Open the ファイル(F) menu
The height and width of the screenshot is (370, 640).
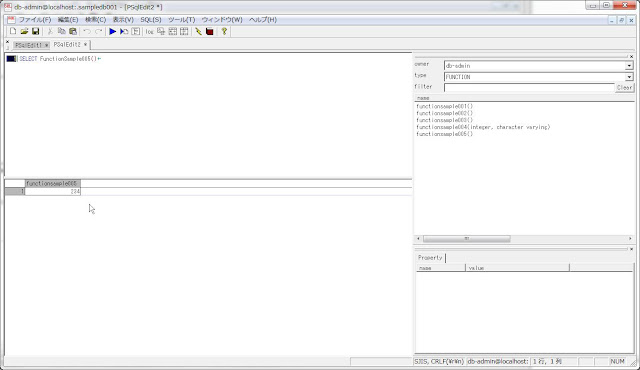(35, 20)
